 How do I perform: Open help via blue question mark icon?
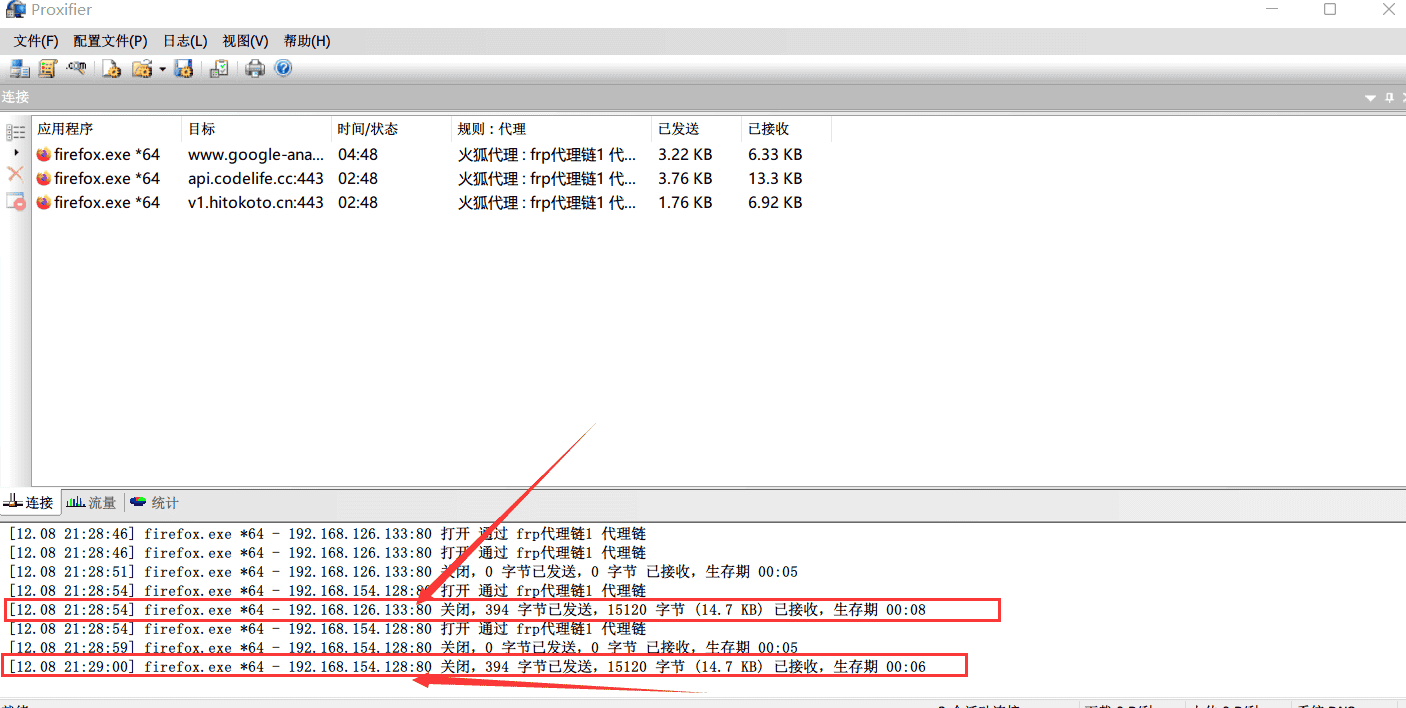pos(283,69)
